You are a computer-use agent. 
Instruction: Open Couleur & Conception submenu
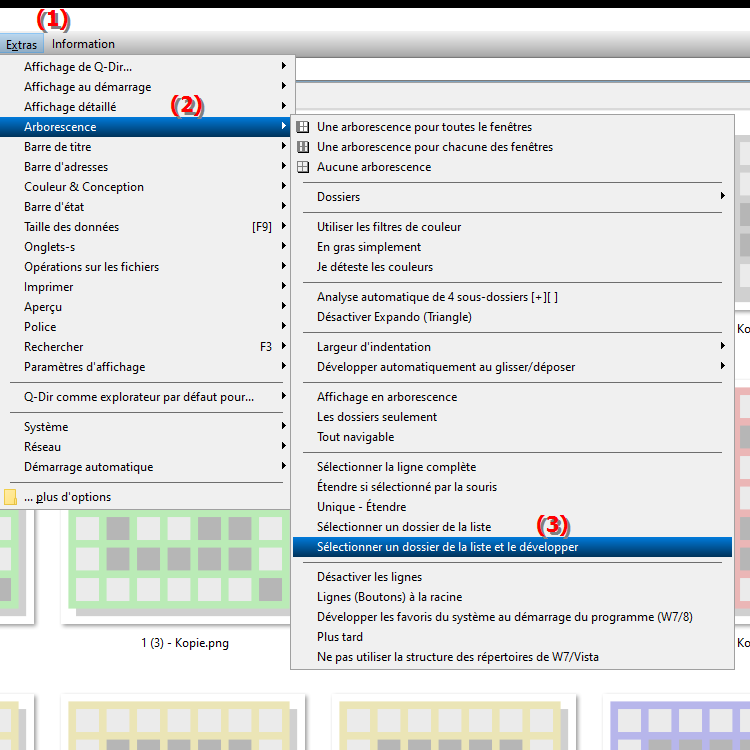(x=145, y=187)
